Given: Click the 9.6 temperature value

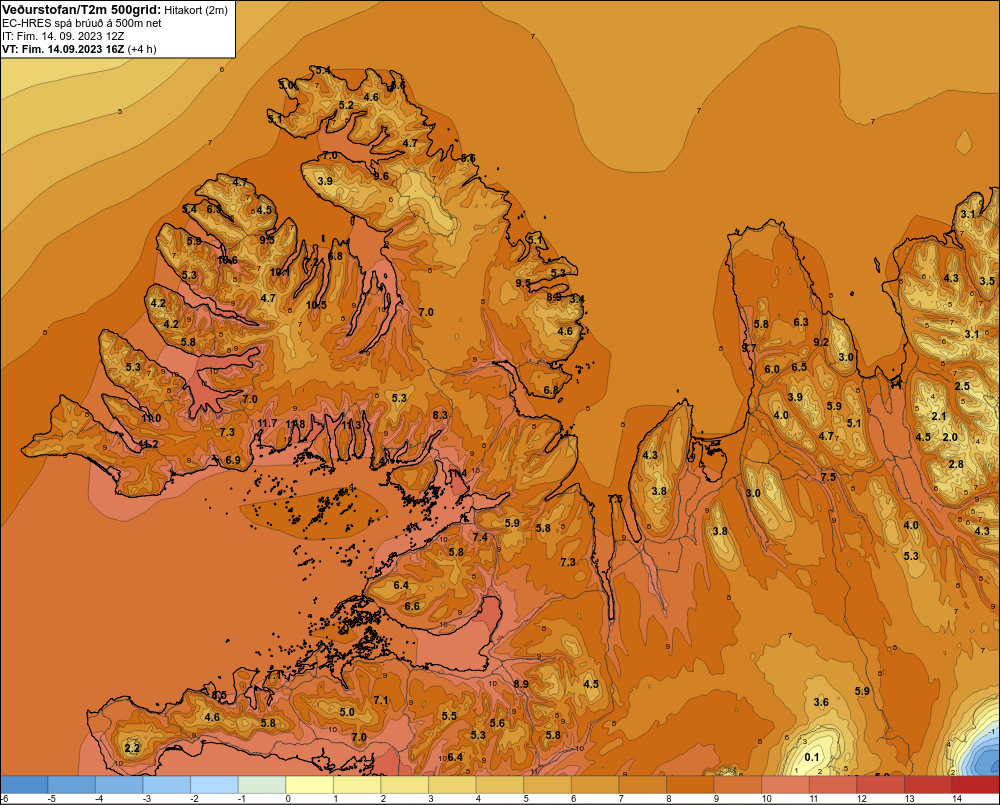Looking at the screenshot, I should coord(381,176).
